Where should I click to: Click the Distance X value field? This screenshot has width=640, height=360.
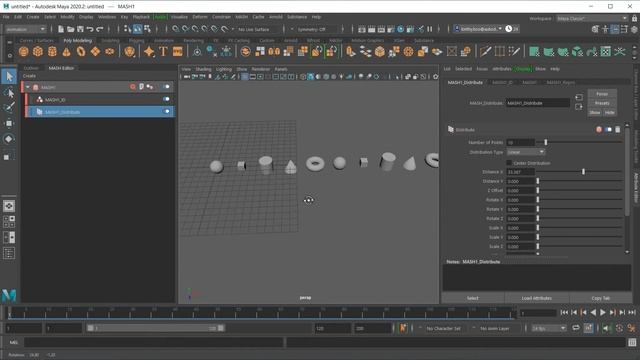[x=520, y=172]
